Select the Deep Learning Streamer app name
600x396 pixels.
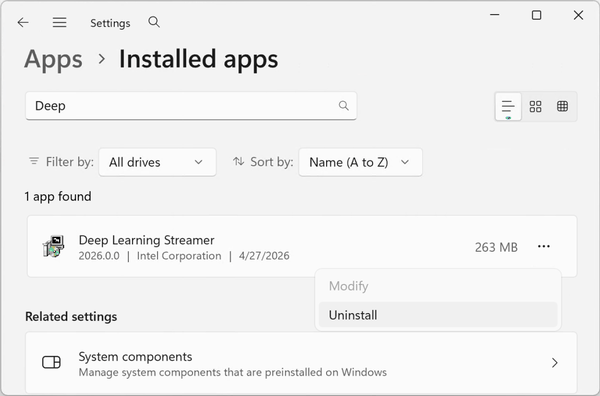click(x=146, y=240)
